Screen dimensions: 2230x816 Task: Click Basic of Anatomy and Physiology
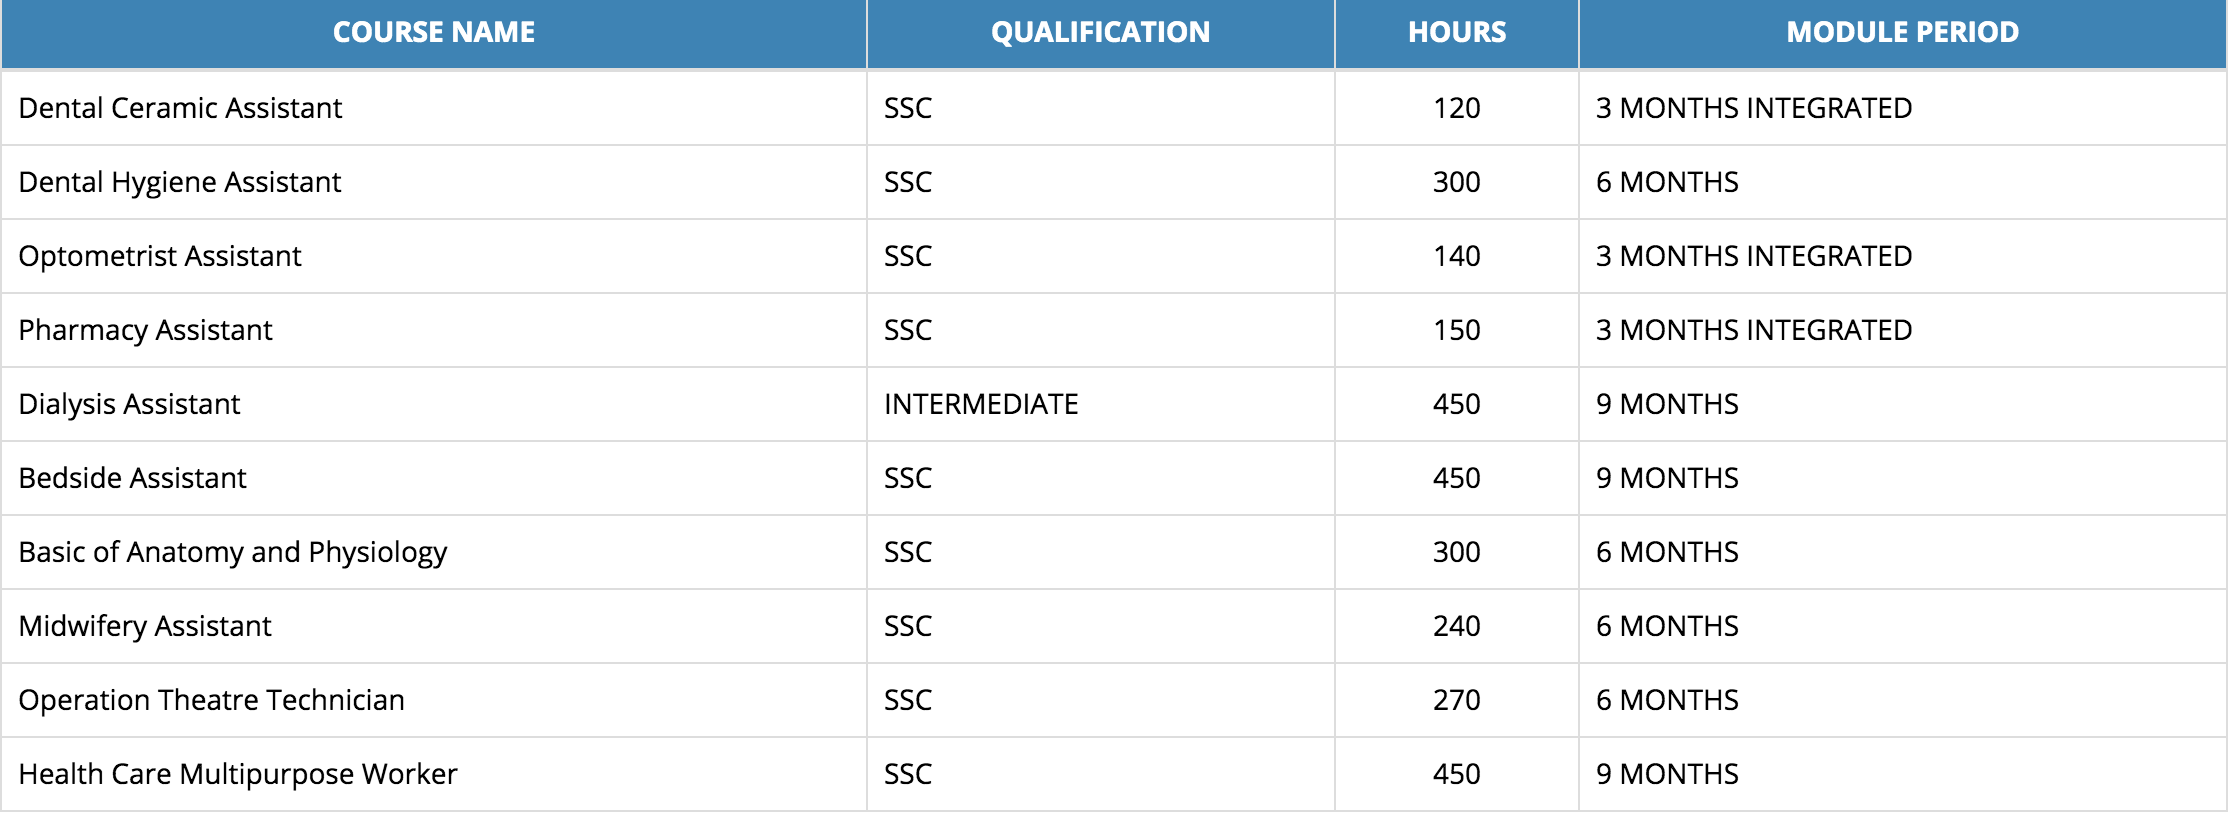click(232, 552)
